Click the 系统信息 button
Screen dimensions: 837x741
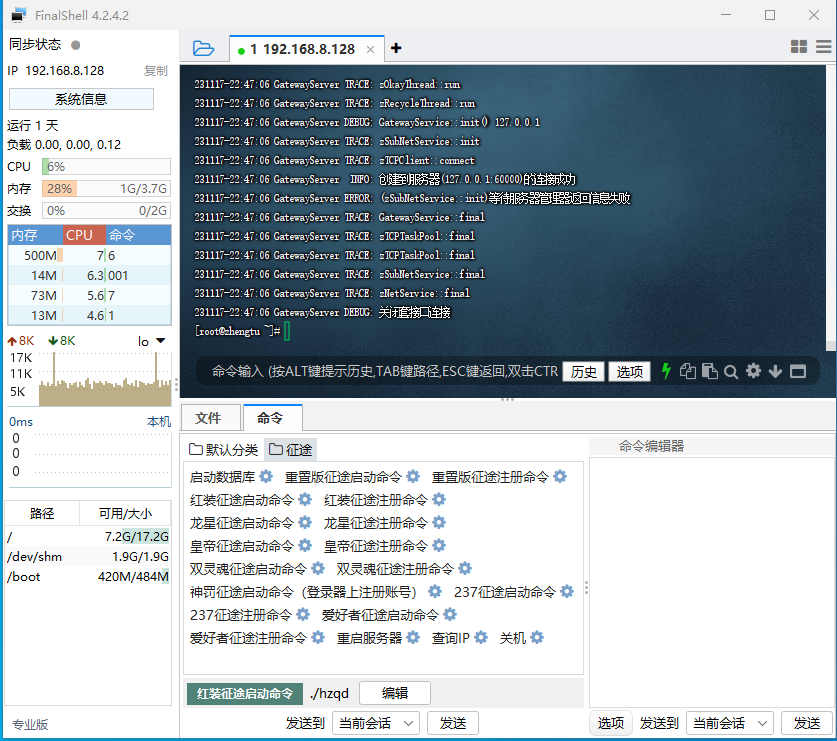pos(81,99)
